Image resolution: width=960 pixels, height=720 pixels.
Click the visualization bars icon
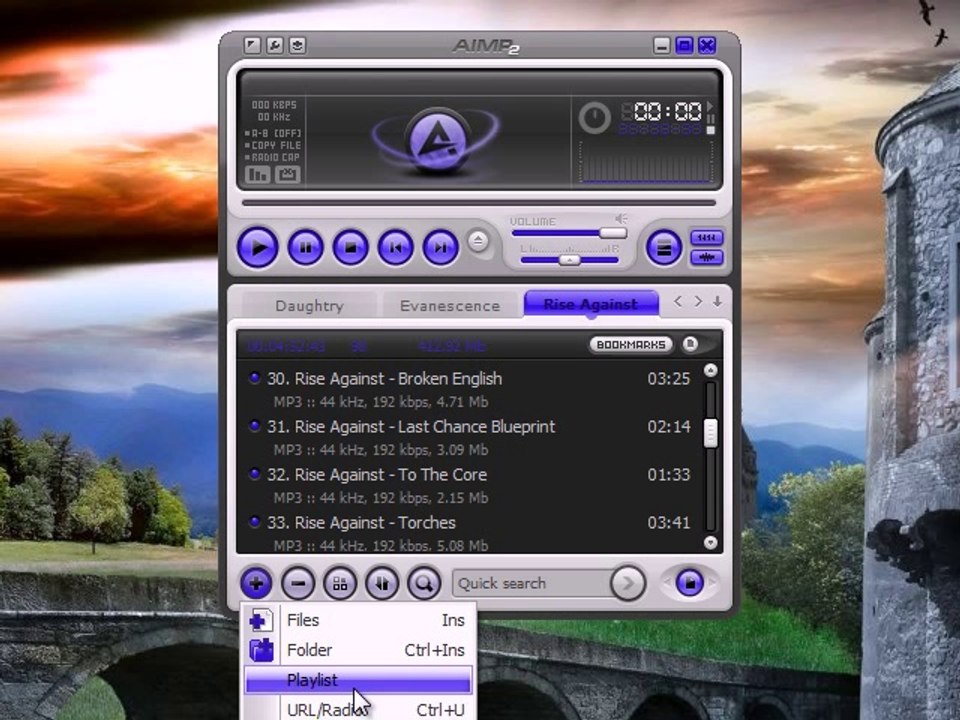pos(258,175)
